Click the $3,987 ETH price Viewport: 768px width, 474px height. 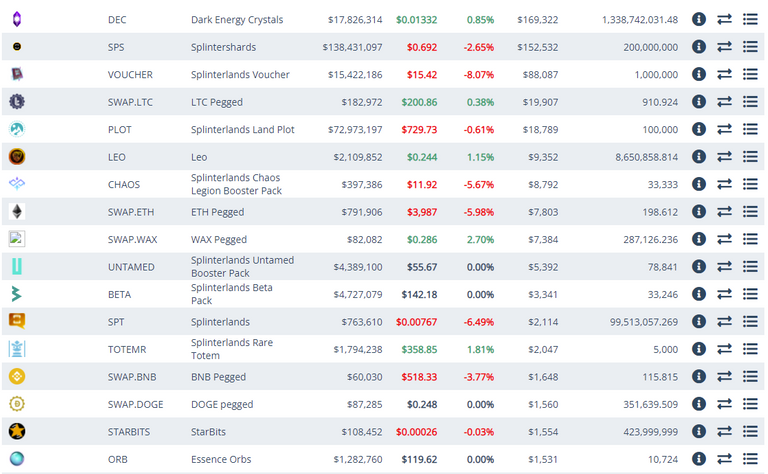(x=422, y=212)
